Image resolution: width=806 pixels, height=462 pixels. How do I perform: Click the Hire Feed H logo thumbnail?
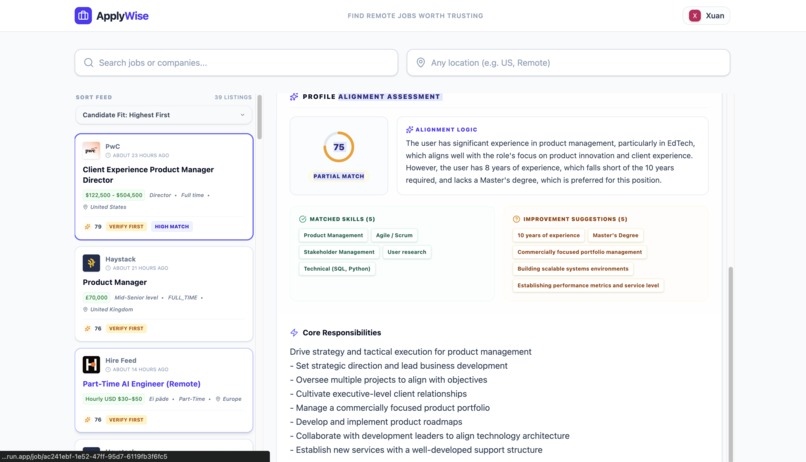(91, 364)
